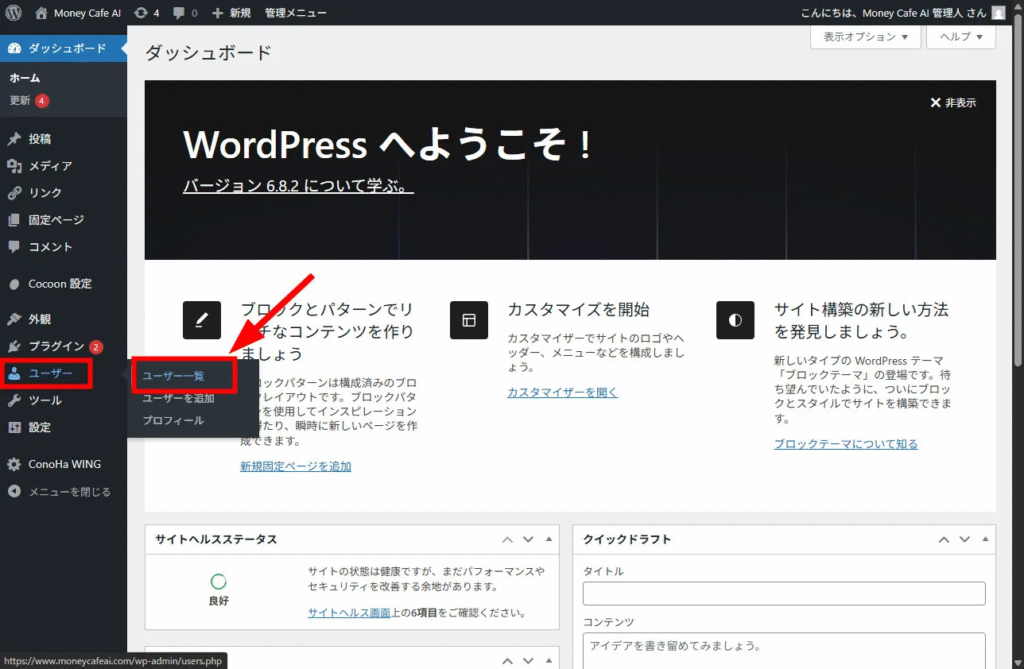Viewport: 1024px width, 669px height.
Task: Click the pencil edit icon in welcome panel
Action: [202, 320]
